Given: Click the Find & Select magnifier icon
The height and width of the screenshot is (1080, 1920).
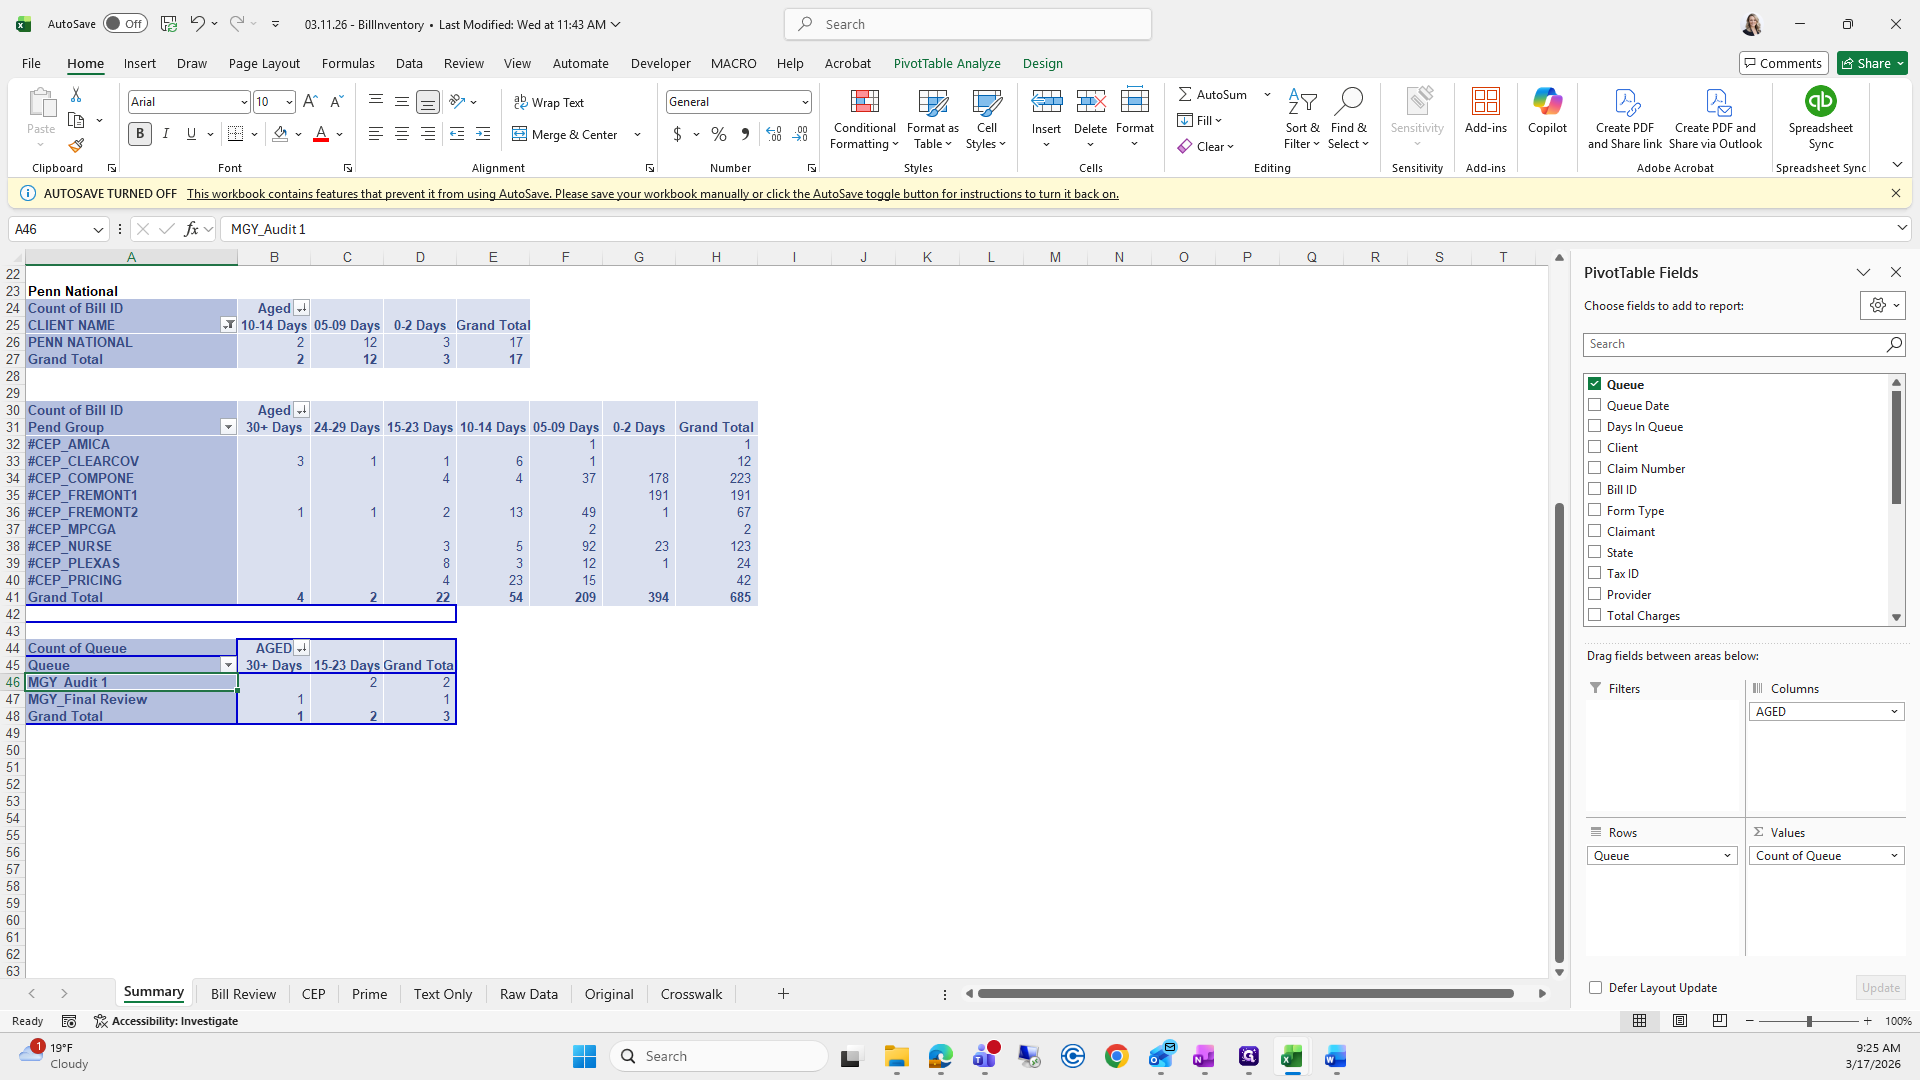Looking at the screenshot, I should pyautogui.click(x=1348, y=102).
